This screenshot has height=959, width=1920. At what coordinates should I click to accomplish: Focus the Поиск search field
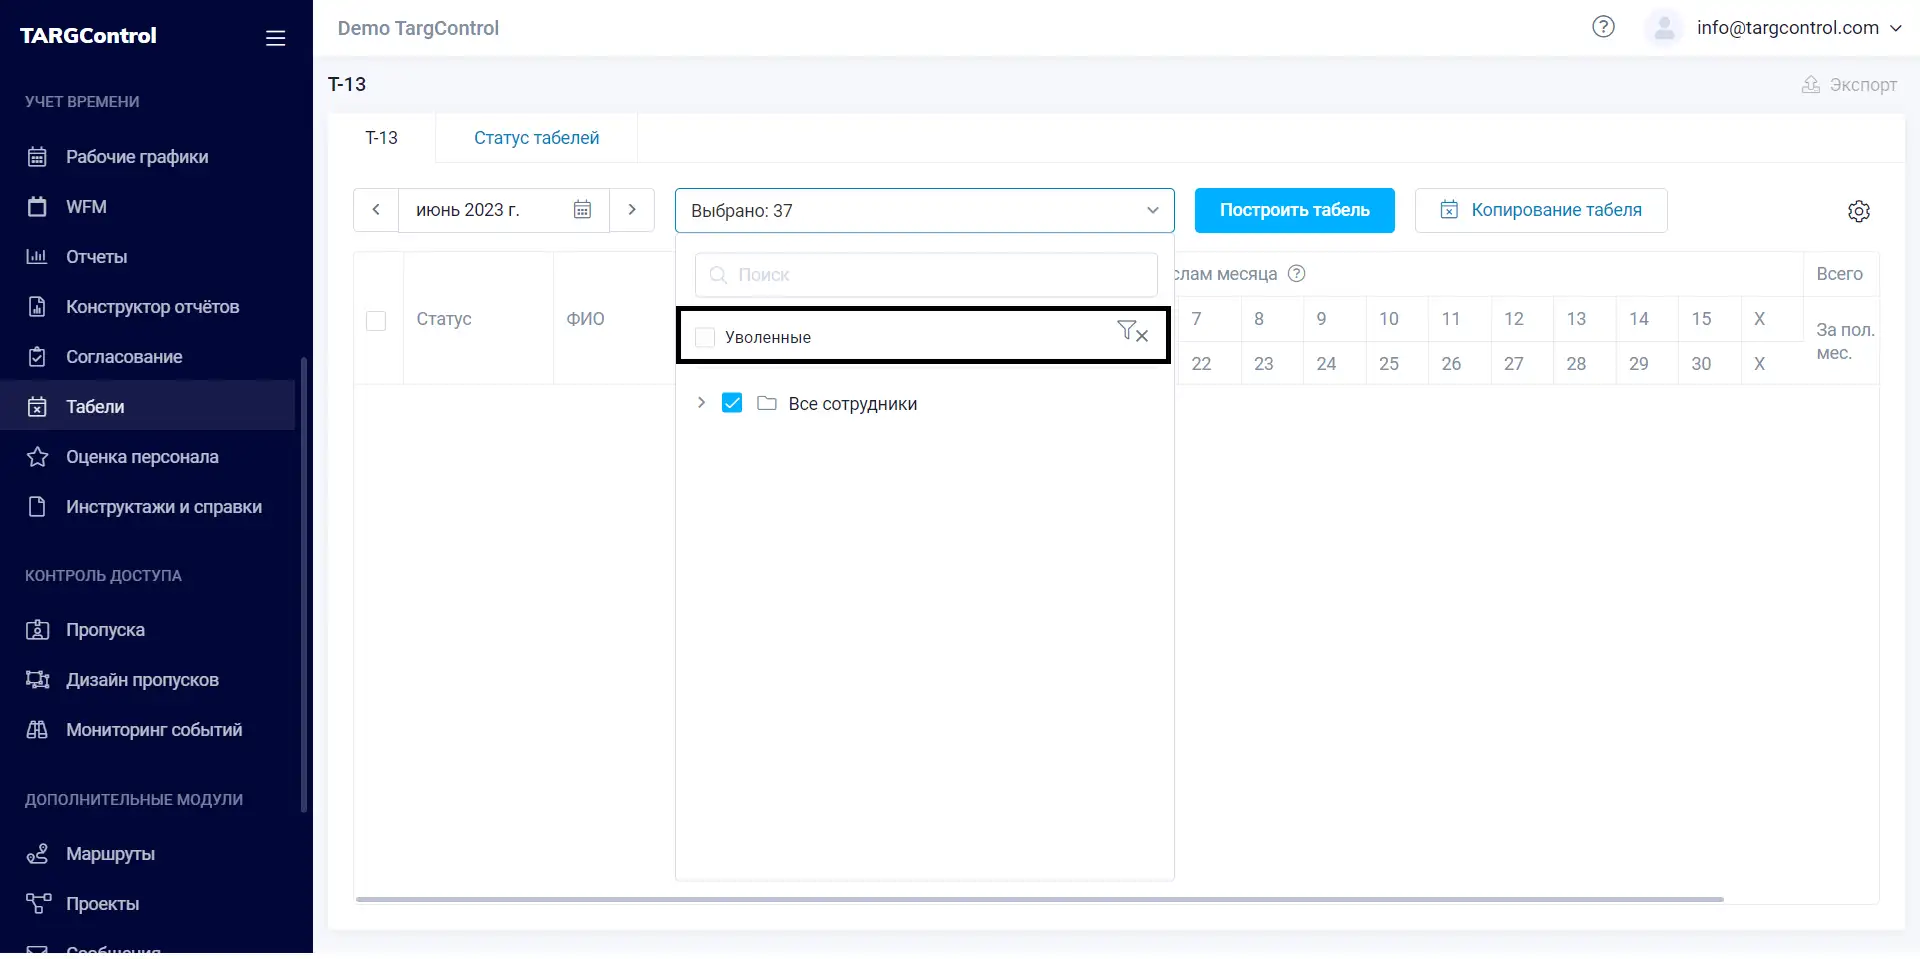tap(926, 275)
